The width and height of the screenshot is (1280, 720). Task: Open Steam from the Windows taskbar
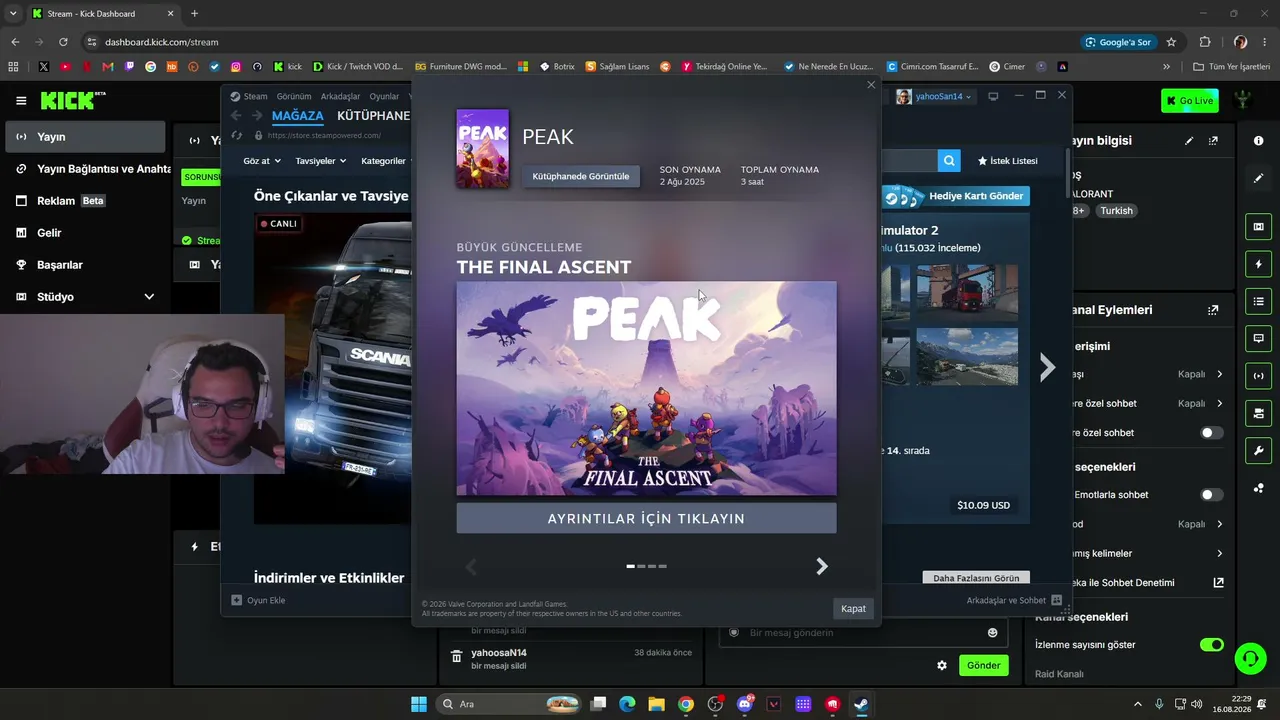(861, 704)
